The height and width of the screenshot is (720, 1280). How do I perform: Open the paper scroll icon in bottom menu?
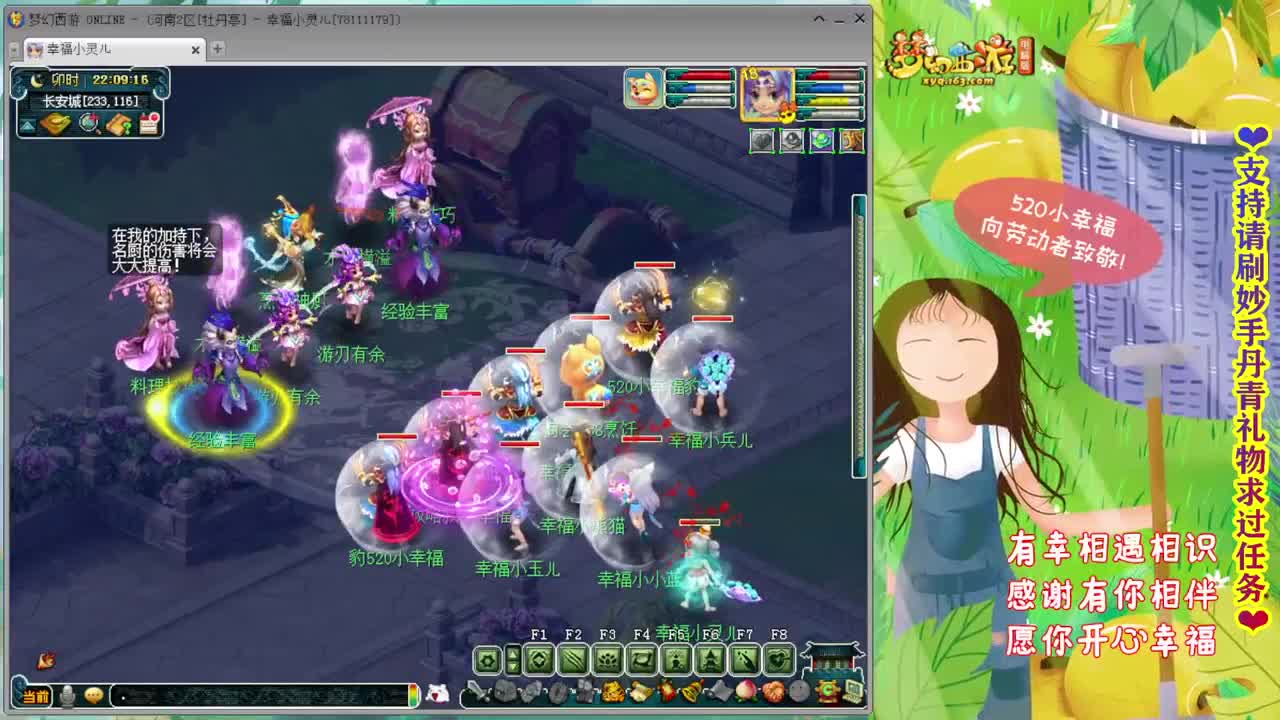640,692
